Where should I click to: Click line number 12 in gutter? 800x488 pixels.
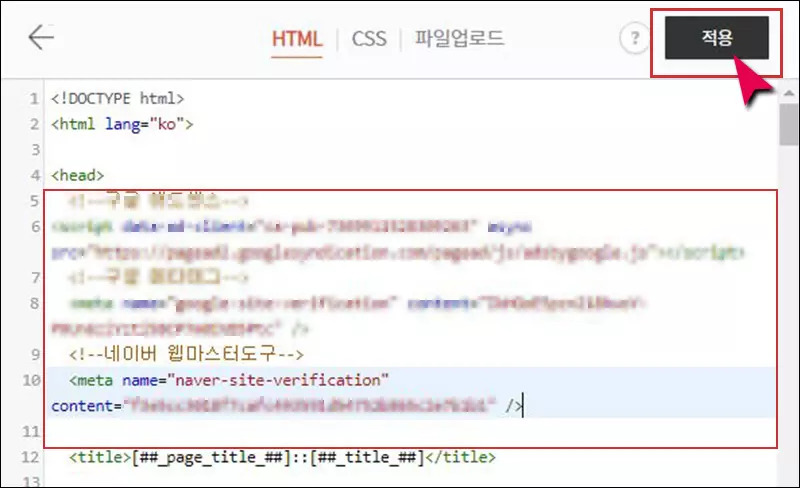pos(31,457)
